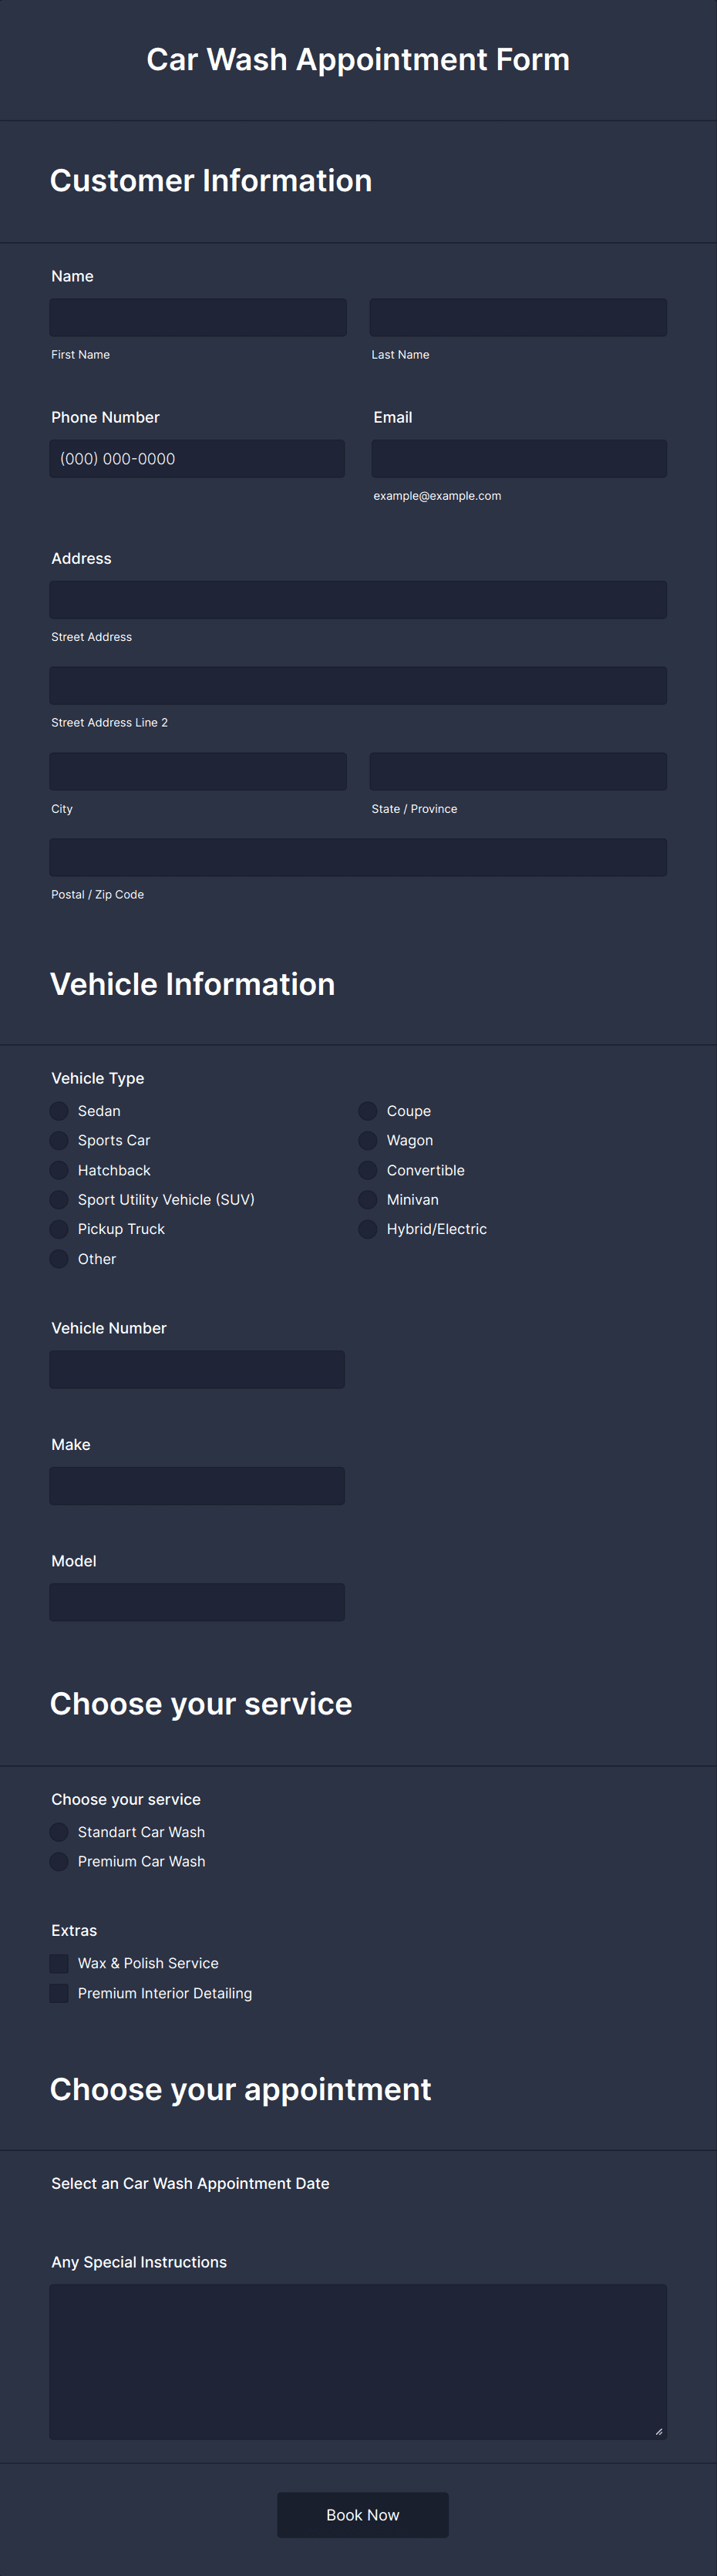Enable Premium Interior Detailing extra
Image resolution: width=717 pixels, height=2576 pixels.
point(59,1993)
